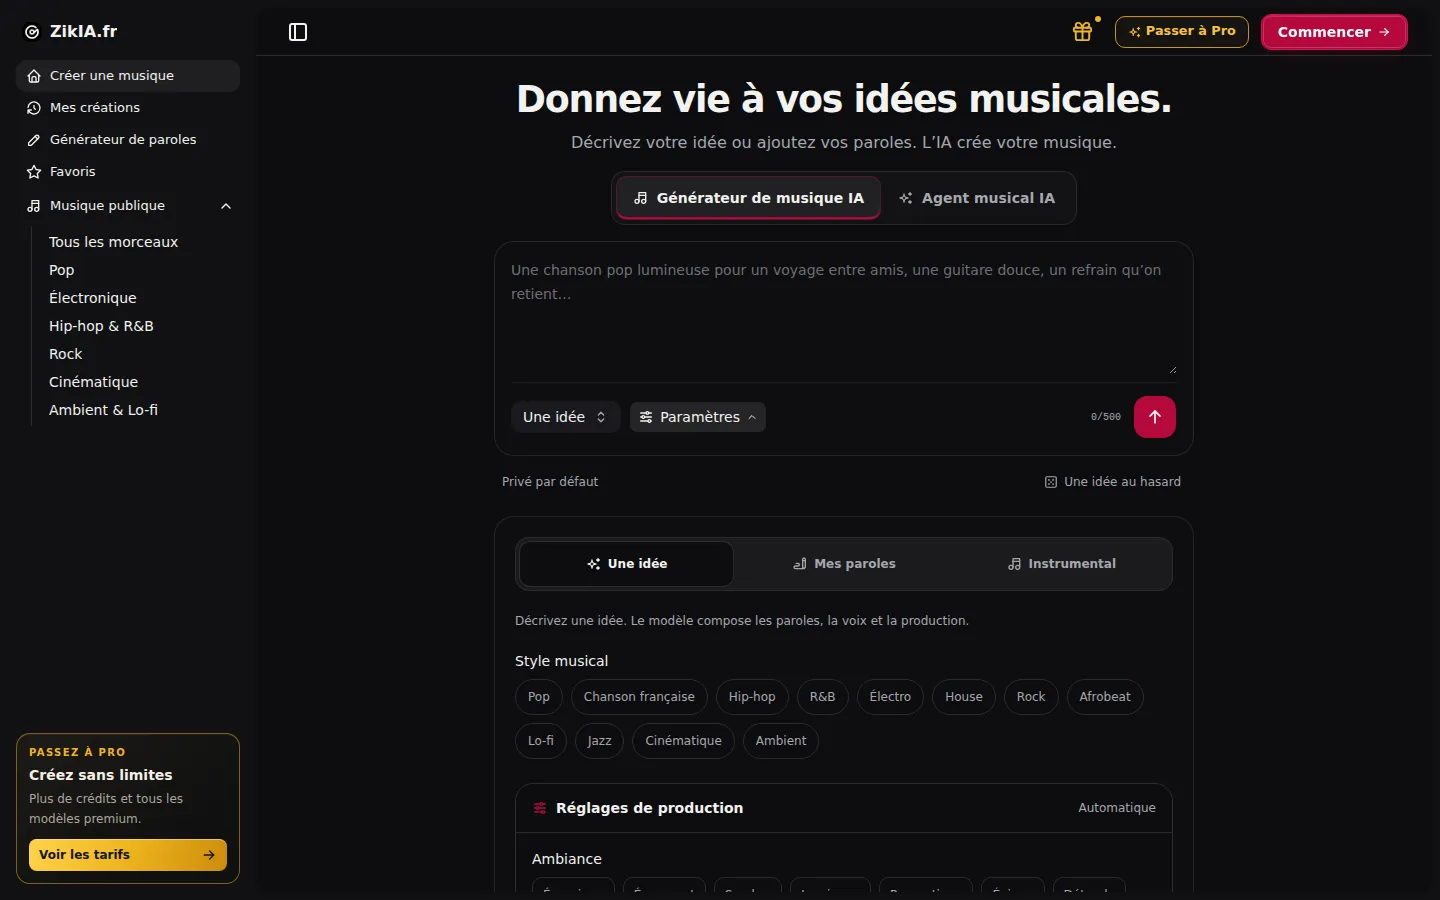Click the Réglages de production sliders icon
1440x900 pixels.
(x=540, y=808)
